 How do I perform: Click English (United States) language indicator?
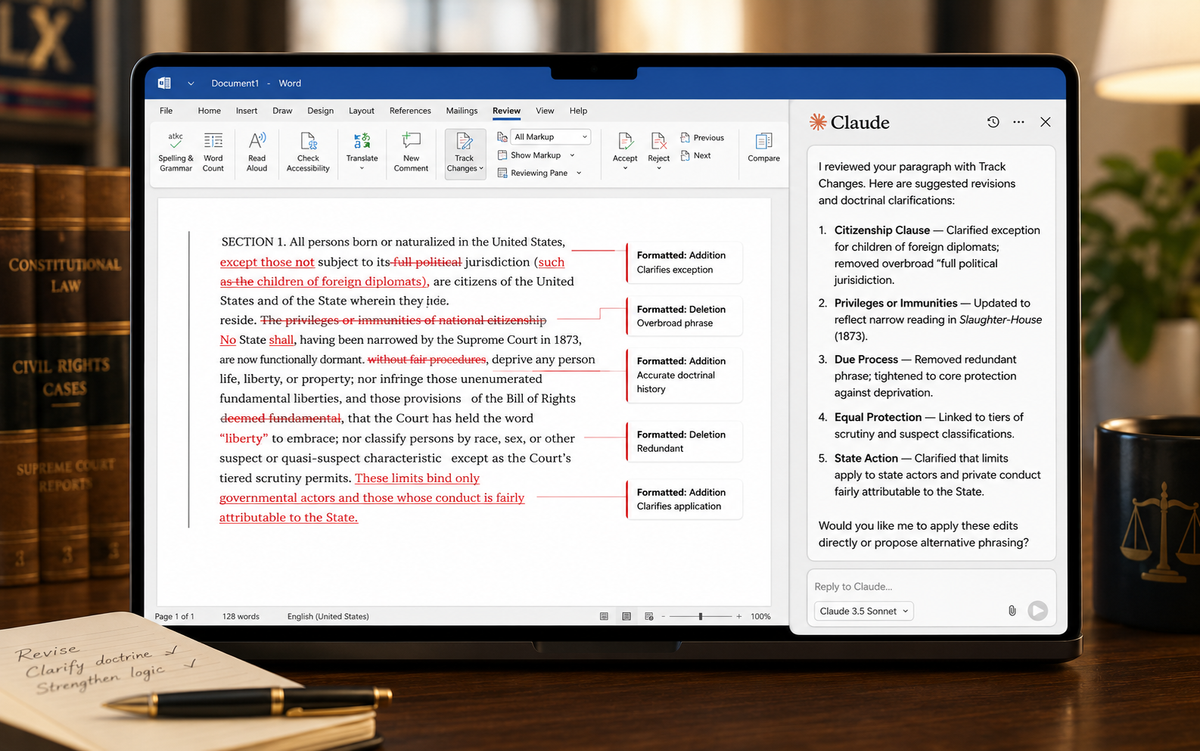click(x=328, y=616)
